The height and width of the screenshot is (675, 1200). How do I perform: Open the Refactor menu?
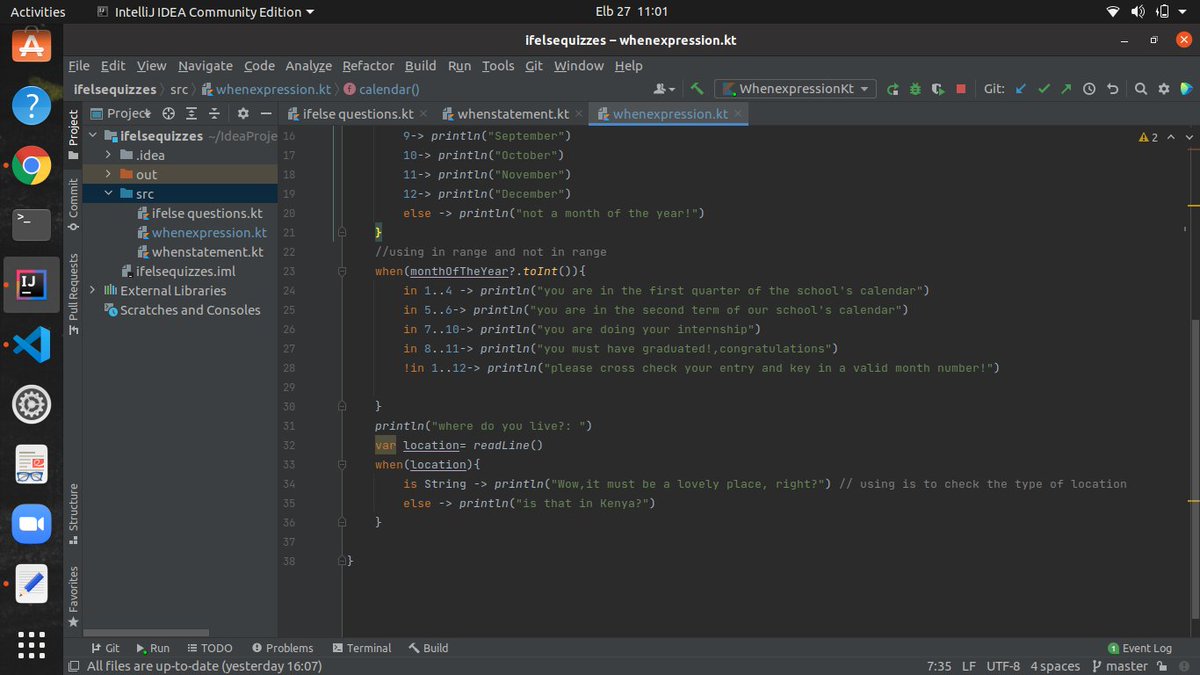[368, 65]
